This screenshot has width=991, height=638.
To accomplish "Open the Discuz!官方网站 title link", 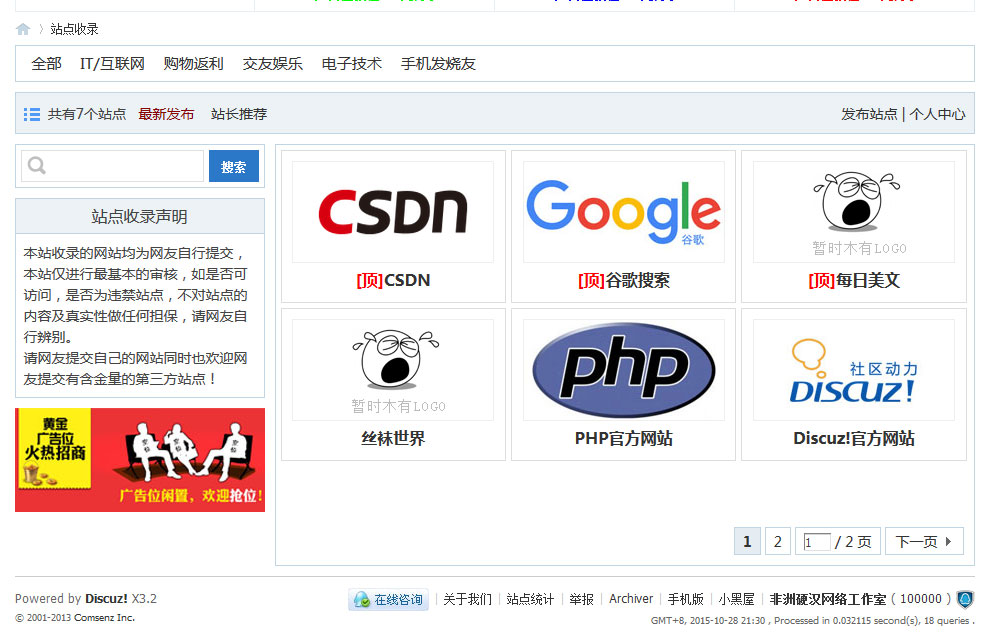I will pos(854,438).
